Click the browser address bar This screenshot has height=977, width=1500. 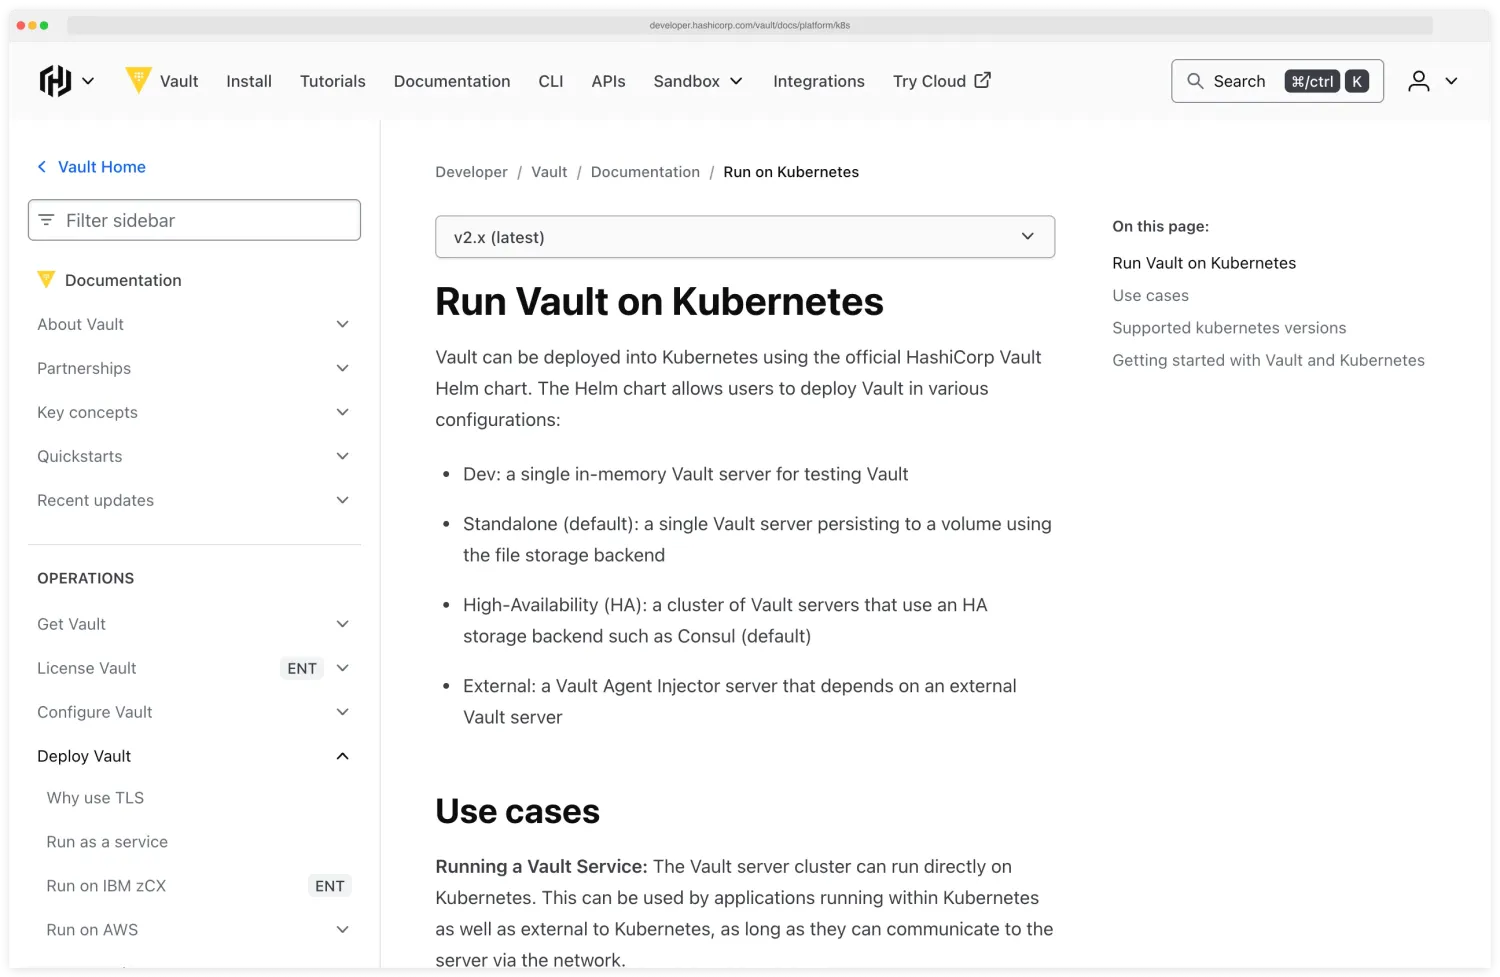(x=750, y=25)
